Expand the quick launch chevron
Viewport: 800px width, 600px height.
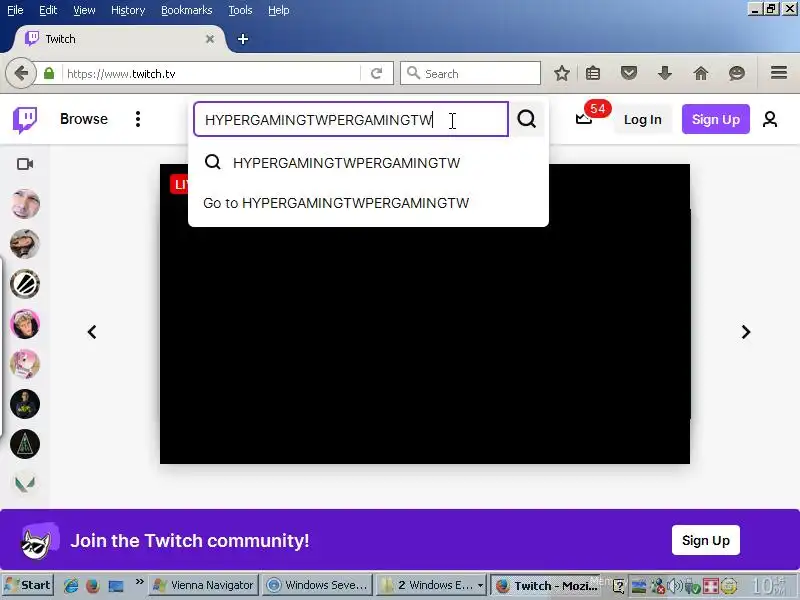[139, 581]
